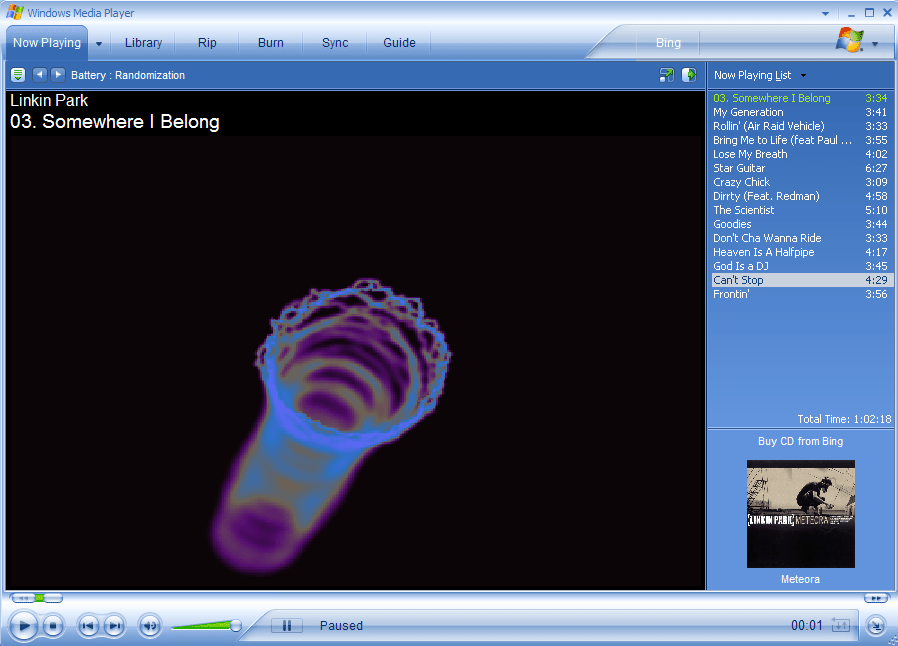Click the Stop playback button

[x=54, y=626]
